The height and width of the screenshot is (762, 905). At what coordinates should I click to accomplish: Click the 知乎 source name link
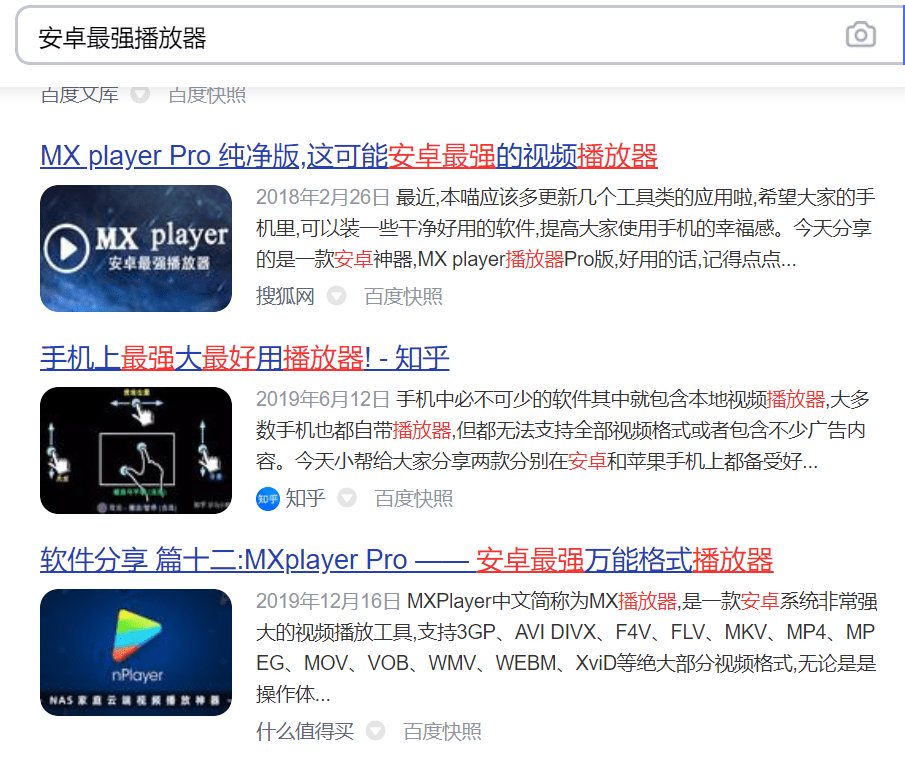click(305, 498)
